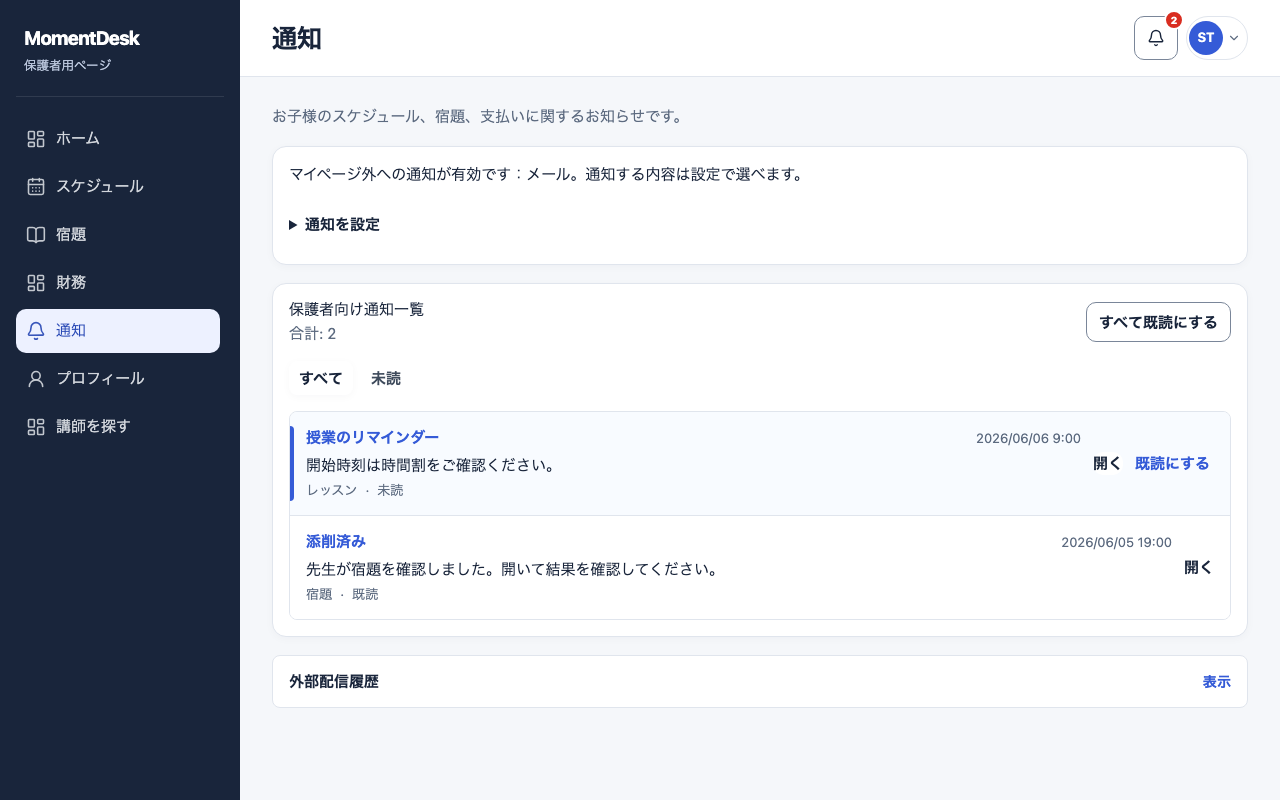
Task: Click the レッスン · 未読 status line
Action: tap(355, 491)
